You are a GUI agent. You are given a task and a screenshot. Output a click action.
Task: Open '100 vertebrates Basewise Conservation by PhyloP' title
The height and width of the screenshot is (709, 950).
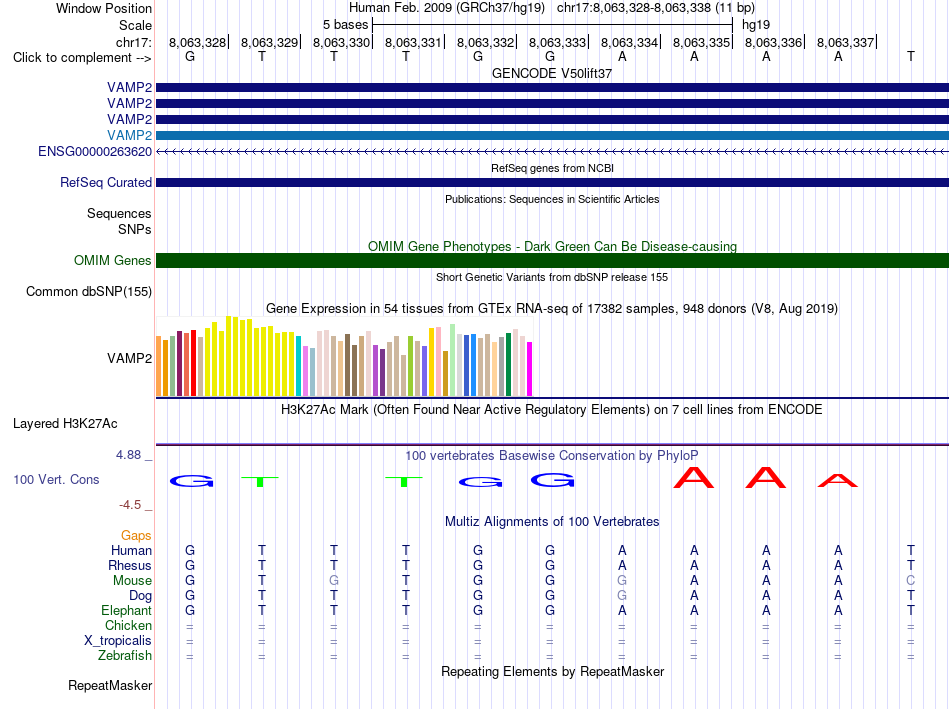click(x=552, y=455)
